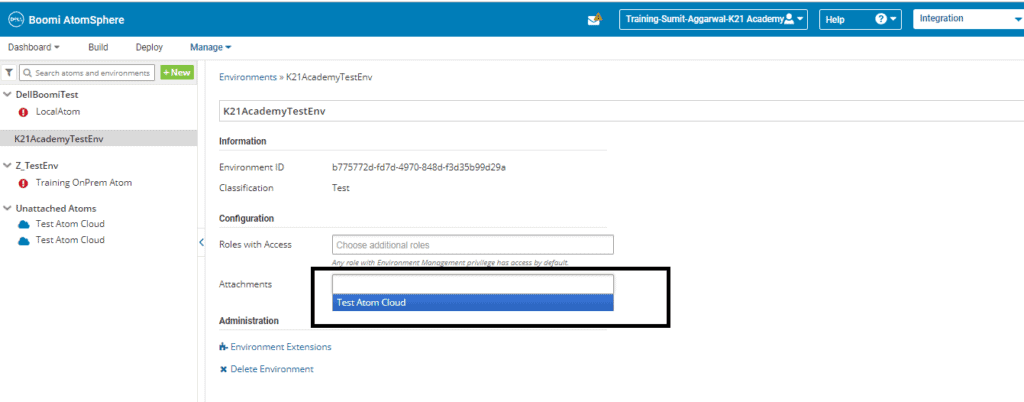Image resolution: width=1024 pixels, height=402 pixels.
Task: Select the second Test Atom Cloud
Action: click(x=70, y=240)
